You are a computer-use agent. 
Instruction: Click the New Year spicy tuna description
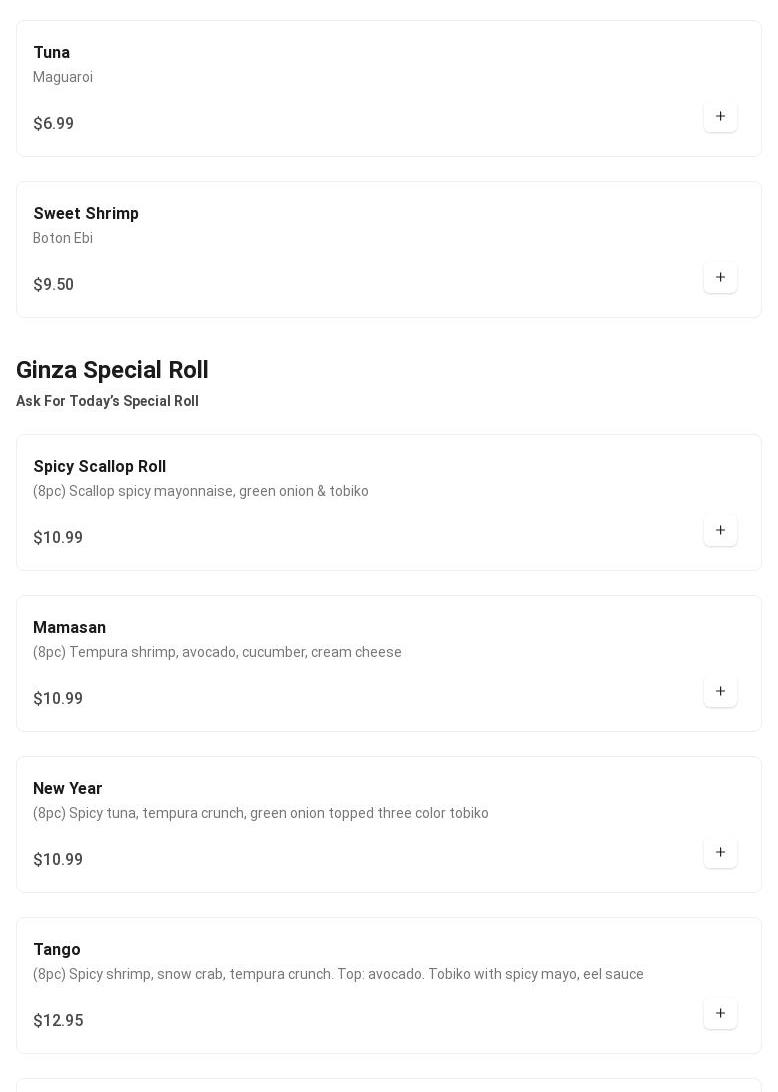point(261,813)
